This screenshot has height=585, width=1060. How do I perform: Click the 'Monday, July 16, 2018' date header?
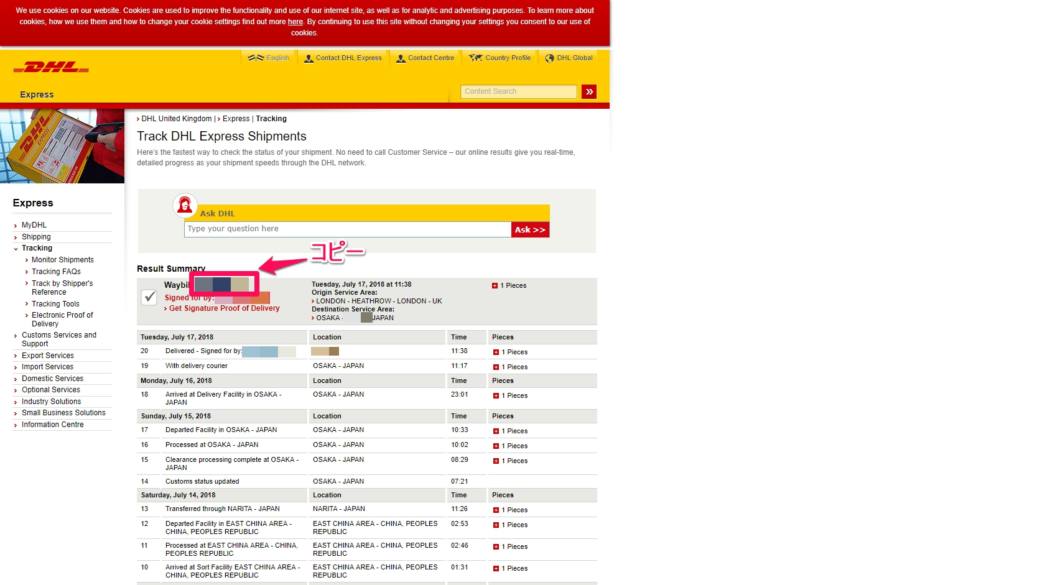pos(176,381)
